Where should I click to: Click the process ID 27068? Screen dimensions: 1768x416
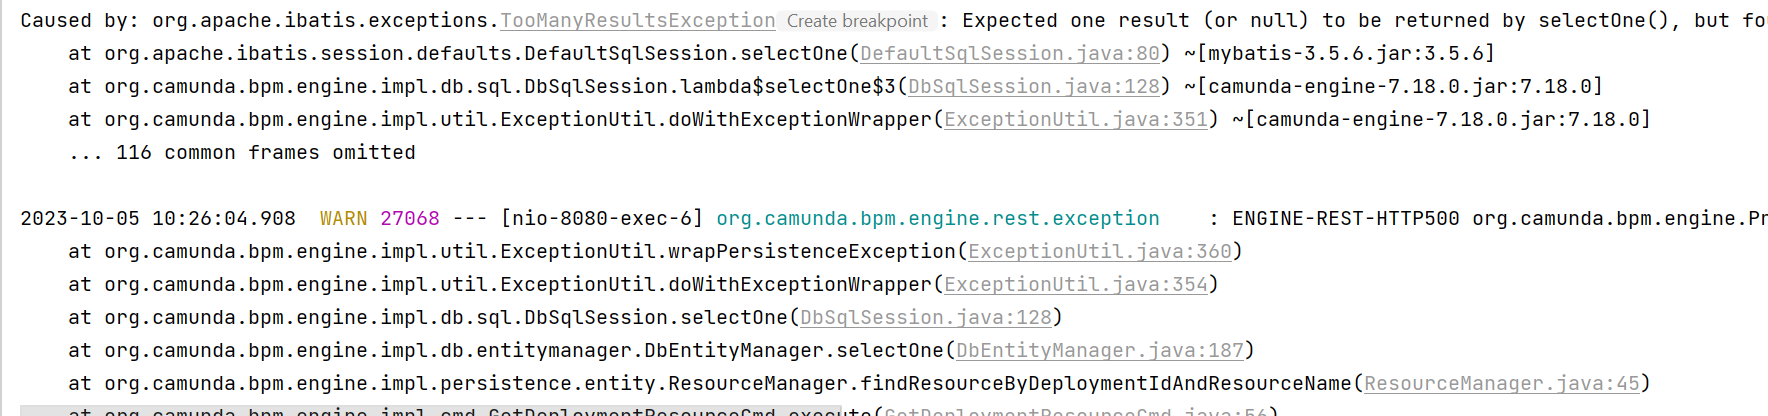click(x=410, y=218)
